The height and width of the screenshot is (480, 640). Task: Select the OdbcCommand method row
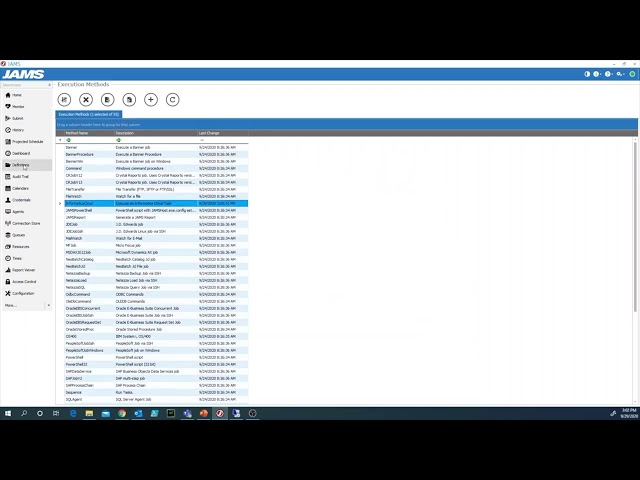[156, 294]
